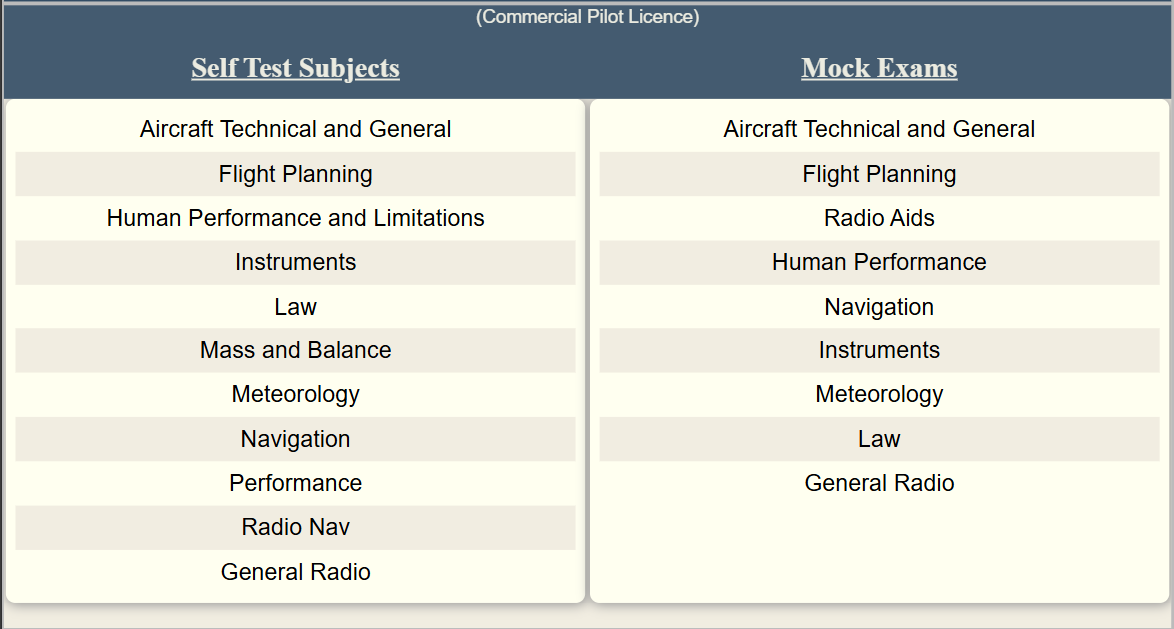Select Instruments in the Mock Exams list
This screenshot has width=1174, height=629.
point(879,350)
